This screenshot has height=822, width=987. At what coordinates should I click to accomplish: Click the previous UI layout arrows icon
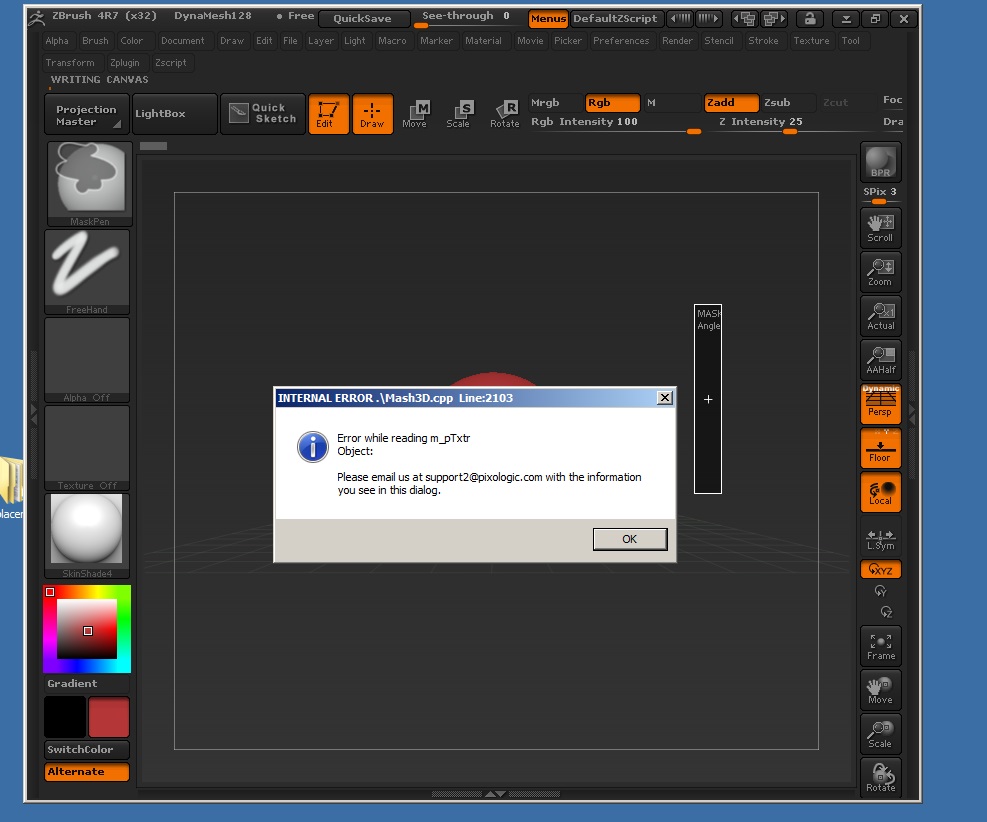[744, 19]
